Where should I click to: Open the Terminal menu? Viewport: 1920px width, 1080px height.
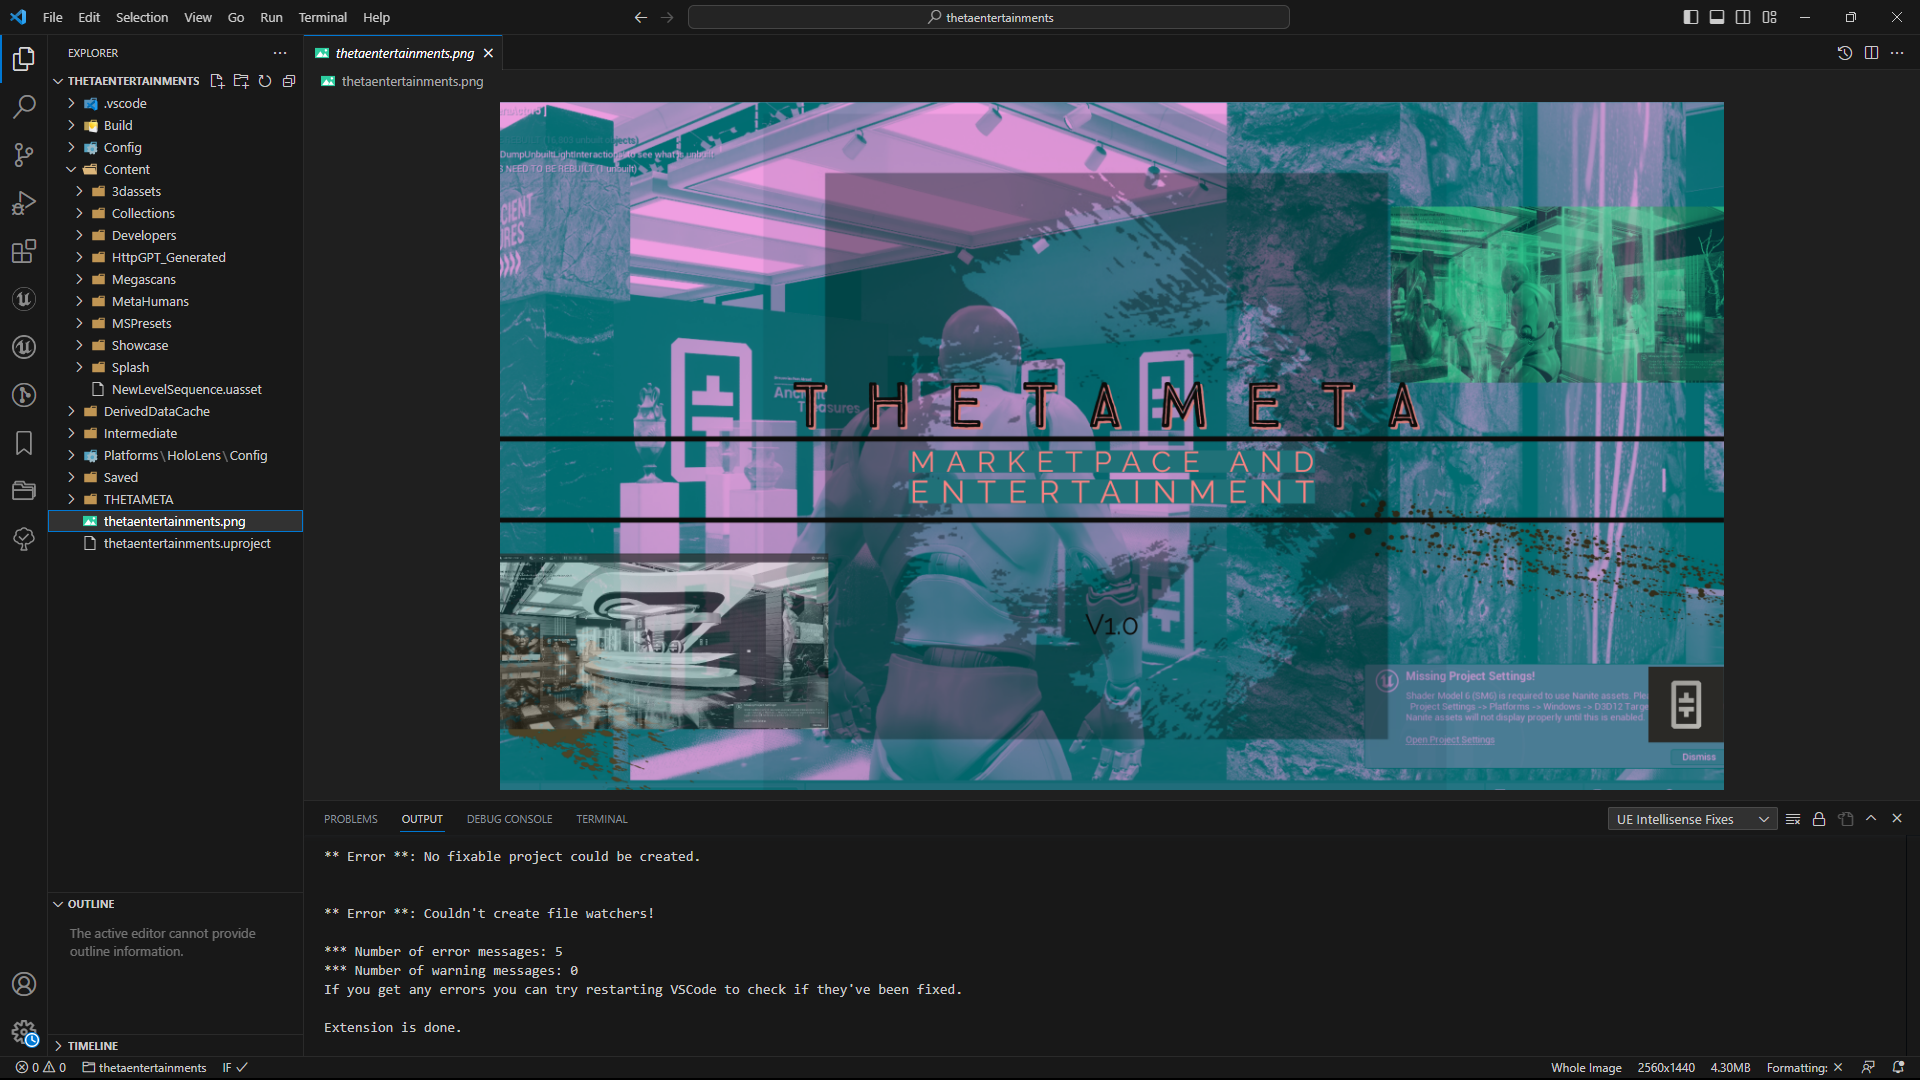[x=322, y=17]
